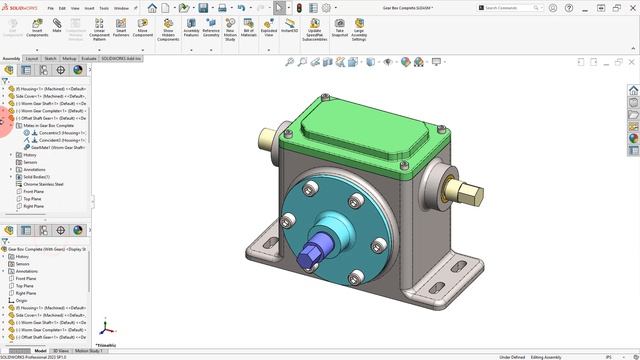Activate the Move Component tool

point(143,28)
